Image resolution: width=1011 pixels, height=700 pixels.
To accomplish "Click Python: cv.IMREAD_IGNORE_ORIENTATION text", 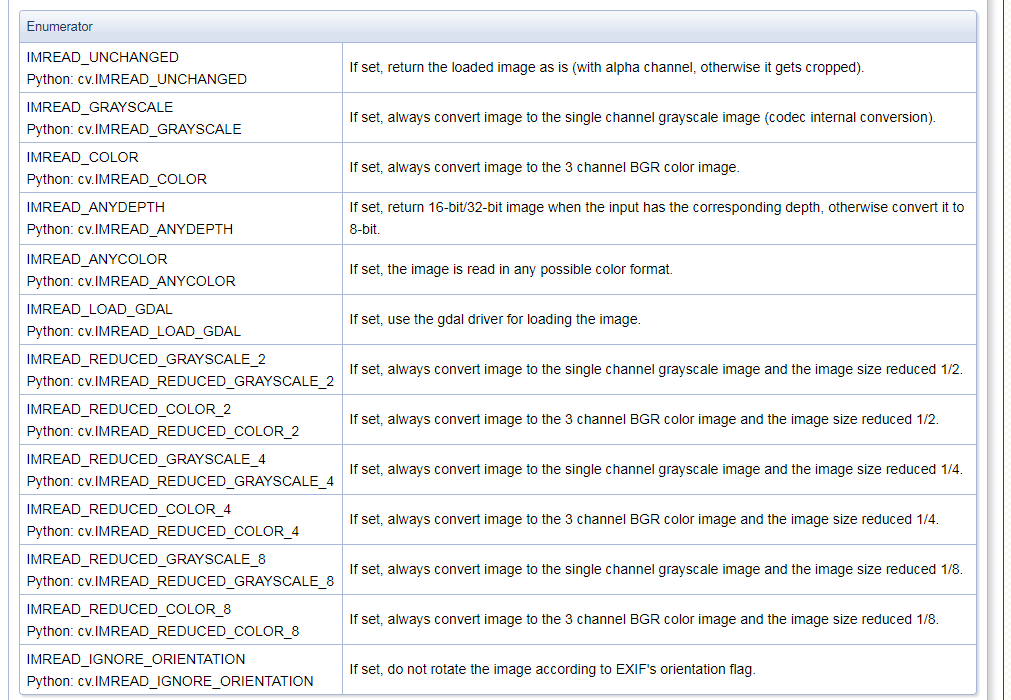I will (x=170, y=681).
